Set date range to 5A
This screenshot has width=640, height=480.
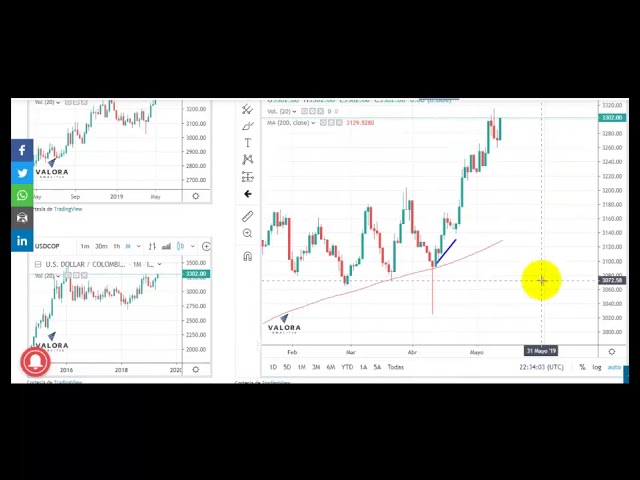pyautogui.click(x=377, y=367)
